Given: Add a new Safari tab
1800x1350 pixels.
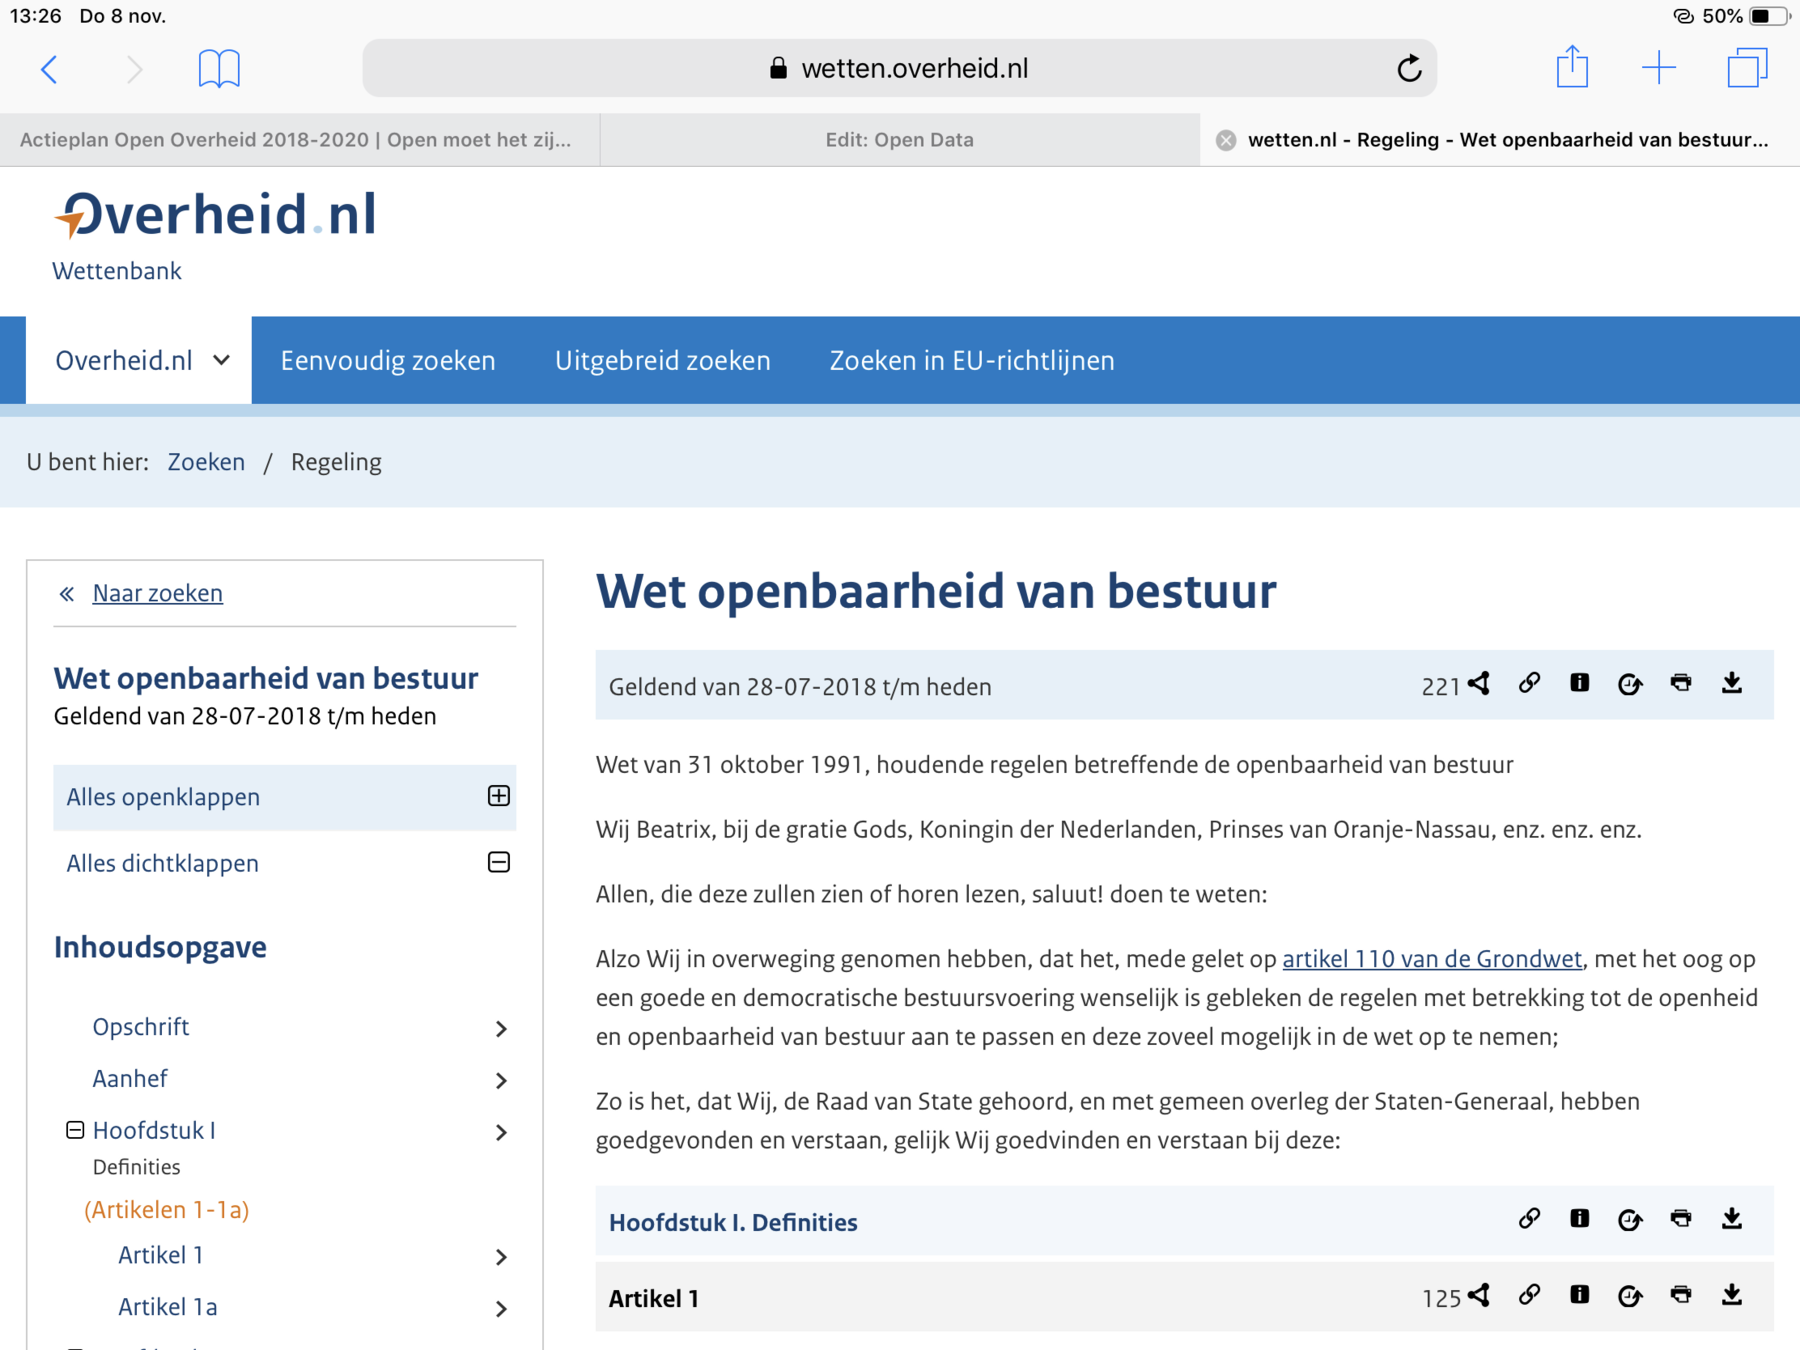Looking at the screenshot, I should click(1659, 68).
